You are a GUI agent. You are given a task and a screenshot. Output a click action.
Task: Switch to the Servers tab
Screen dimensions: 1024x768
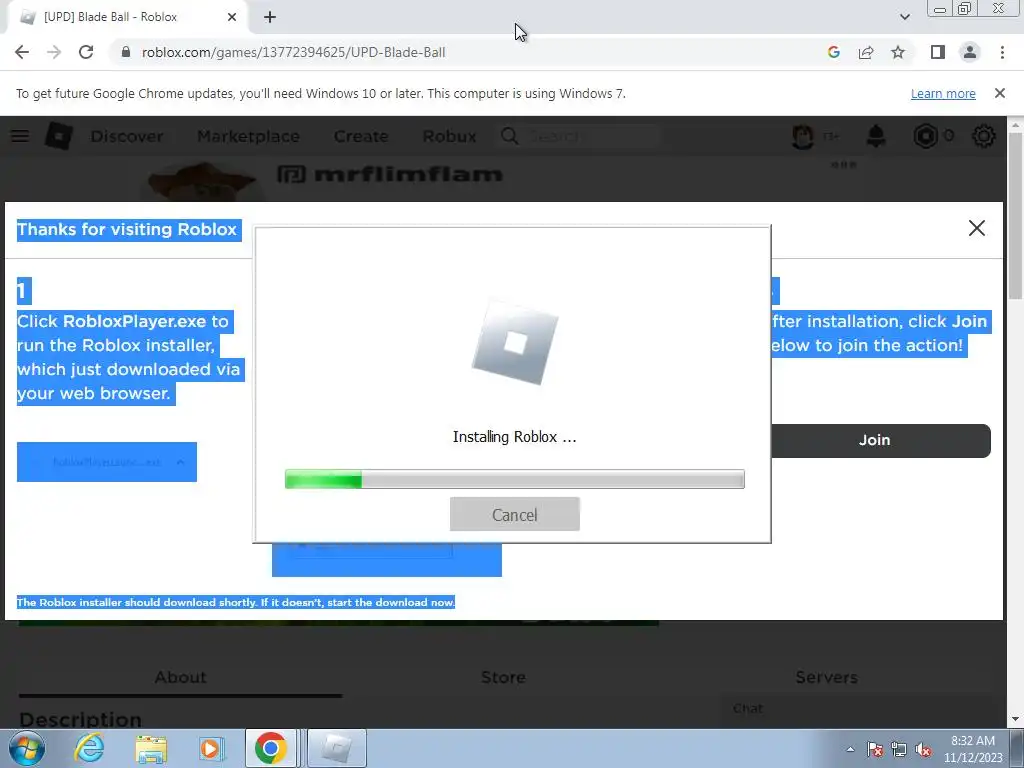tap(826, 677)
